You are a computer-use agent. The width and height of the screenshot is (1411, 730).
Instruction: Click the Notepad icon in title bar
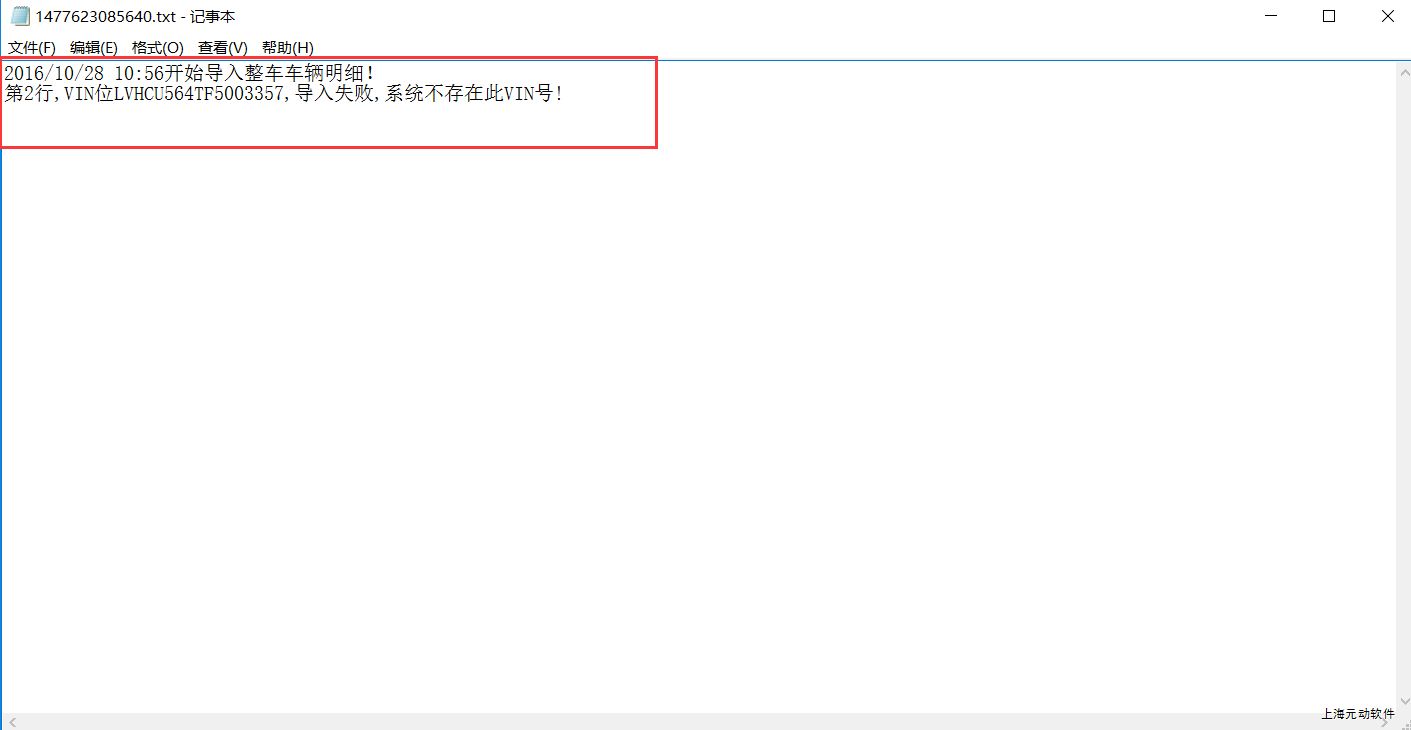(x=20, y=16)
